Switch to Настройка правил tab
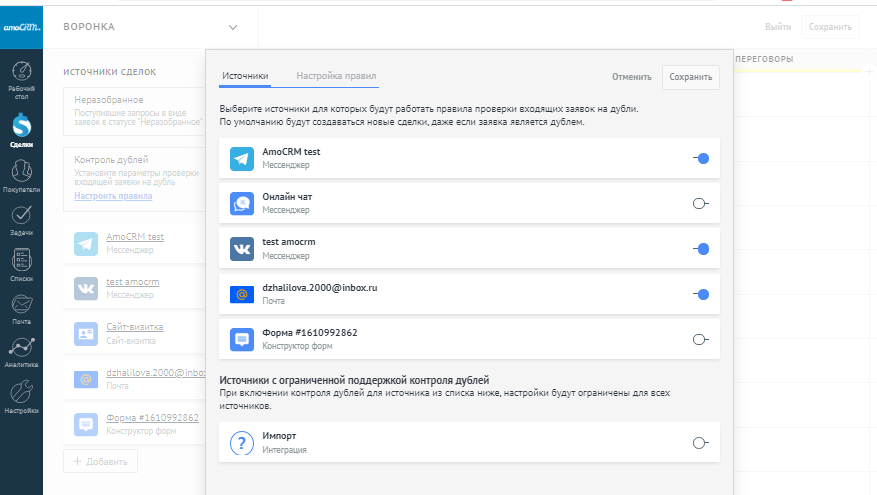This screenshot has width=877, height=495. [337, 76]
